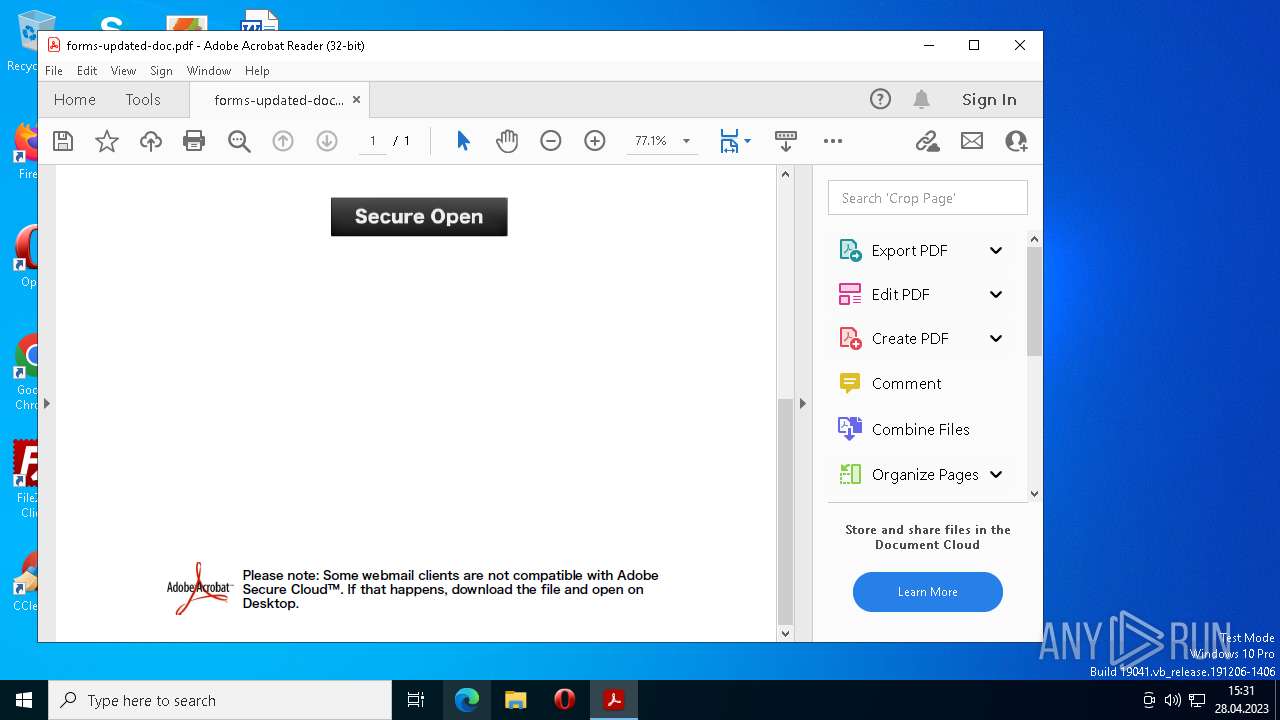Open the Combine Files tool
The image size is (1280, 720).
click(920, 429)
